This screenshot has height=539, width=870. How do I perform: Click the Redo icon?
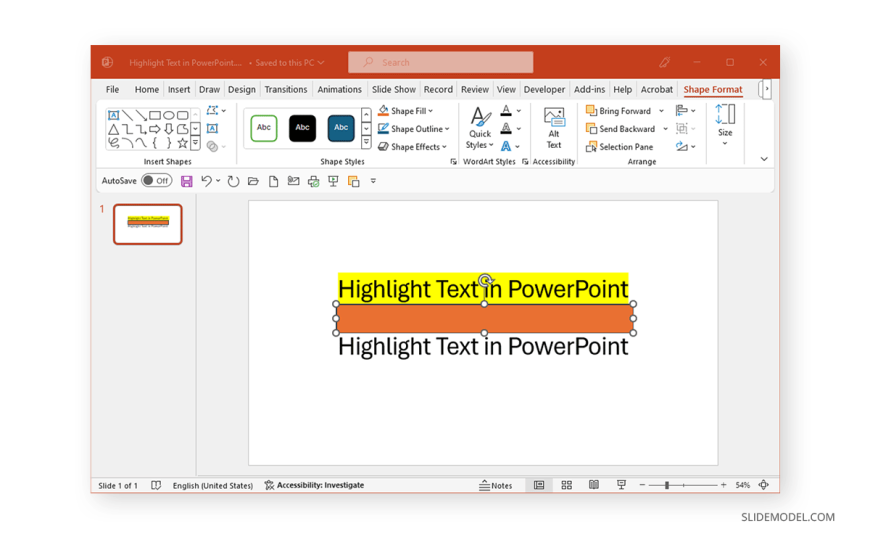[233, 182]
